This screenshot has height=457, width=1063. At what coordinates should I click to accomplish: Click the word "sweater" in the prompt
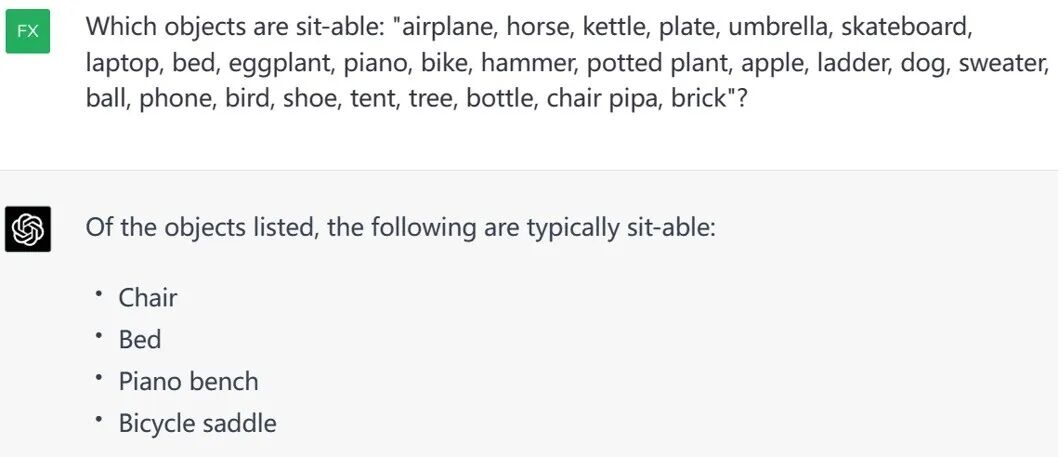click(x=1003, y=63)
